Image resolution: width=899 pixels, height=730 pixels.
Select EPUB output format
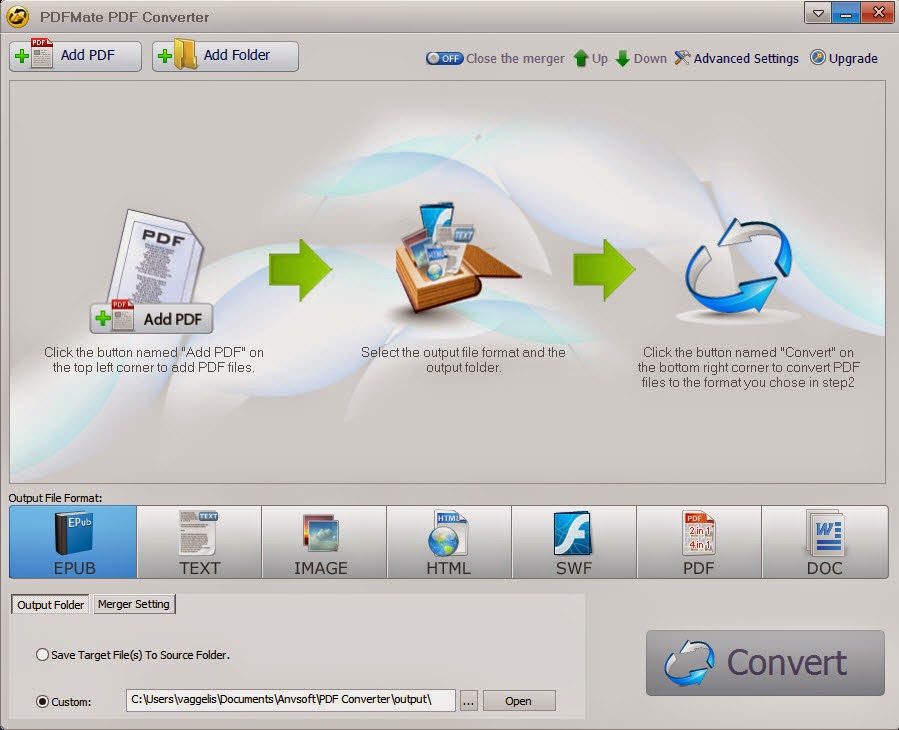point(73,542)
